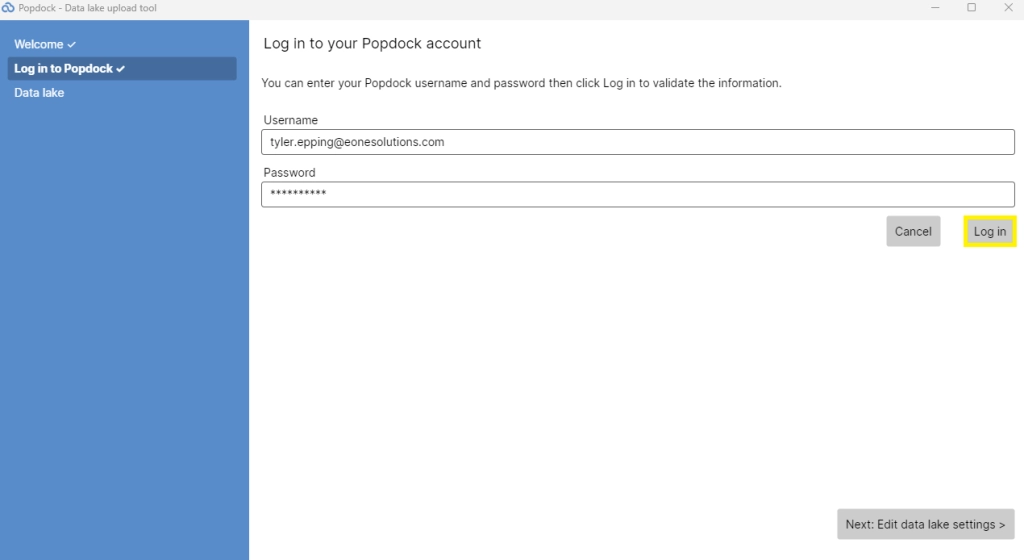Viewport: 1024px width, 560px height.
Task: Click the instruction text about validating information
Action: pyautogui.click(x=521, y=83)
